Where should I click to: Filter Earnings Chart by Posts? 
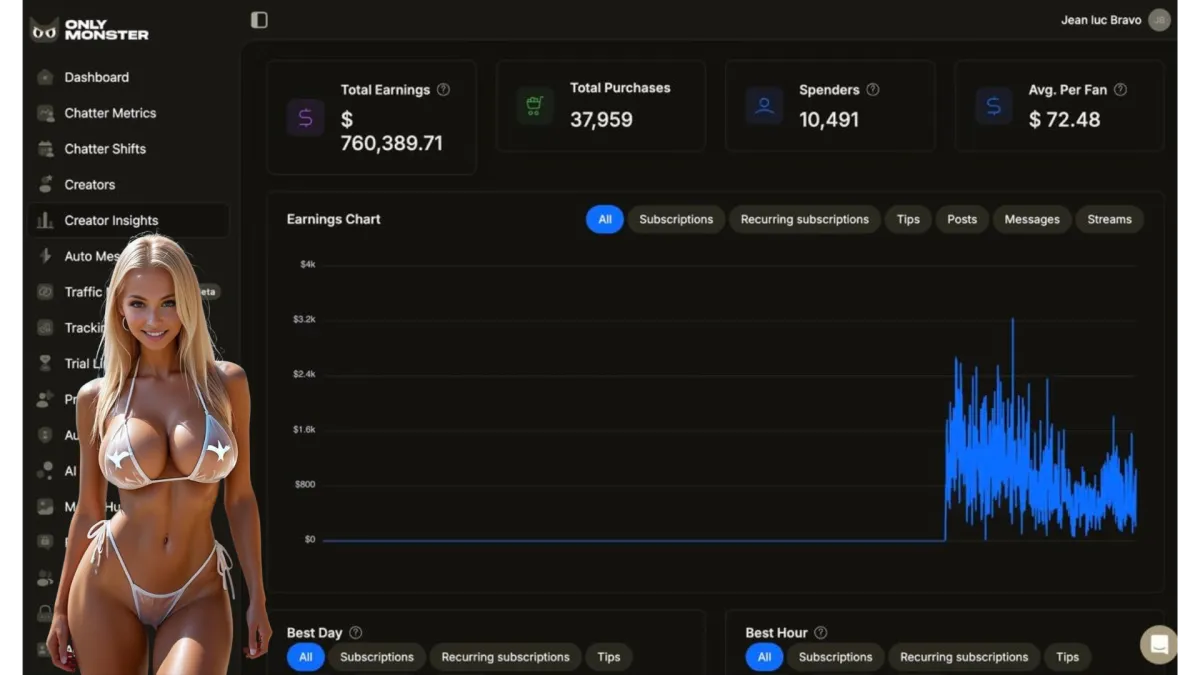coord(962,219)
